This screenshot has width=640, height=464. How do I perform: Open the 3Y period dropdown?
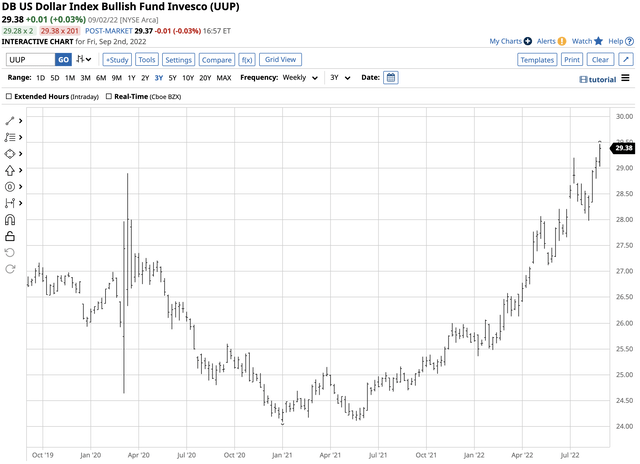[340, 78]
